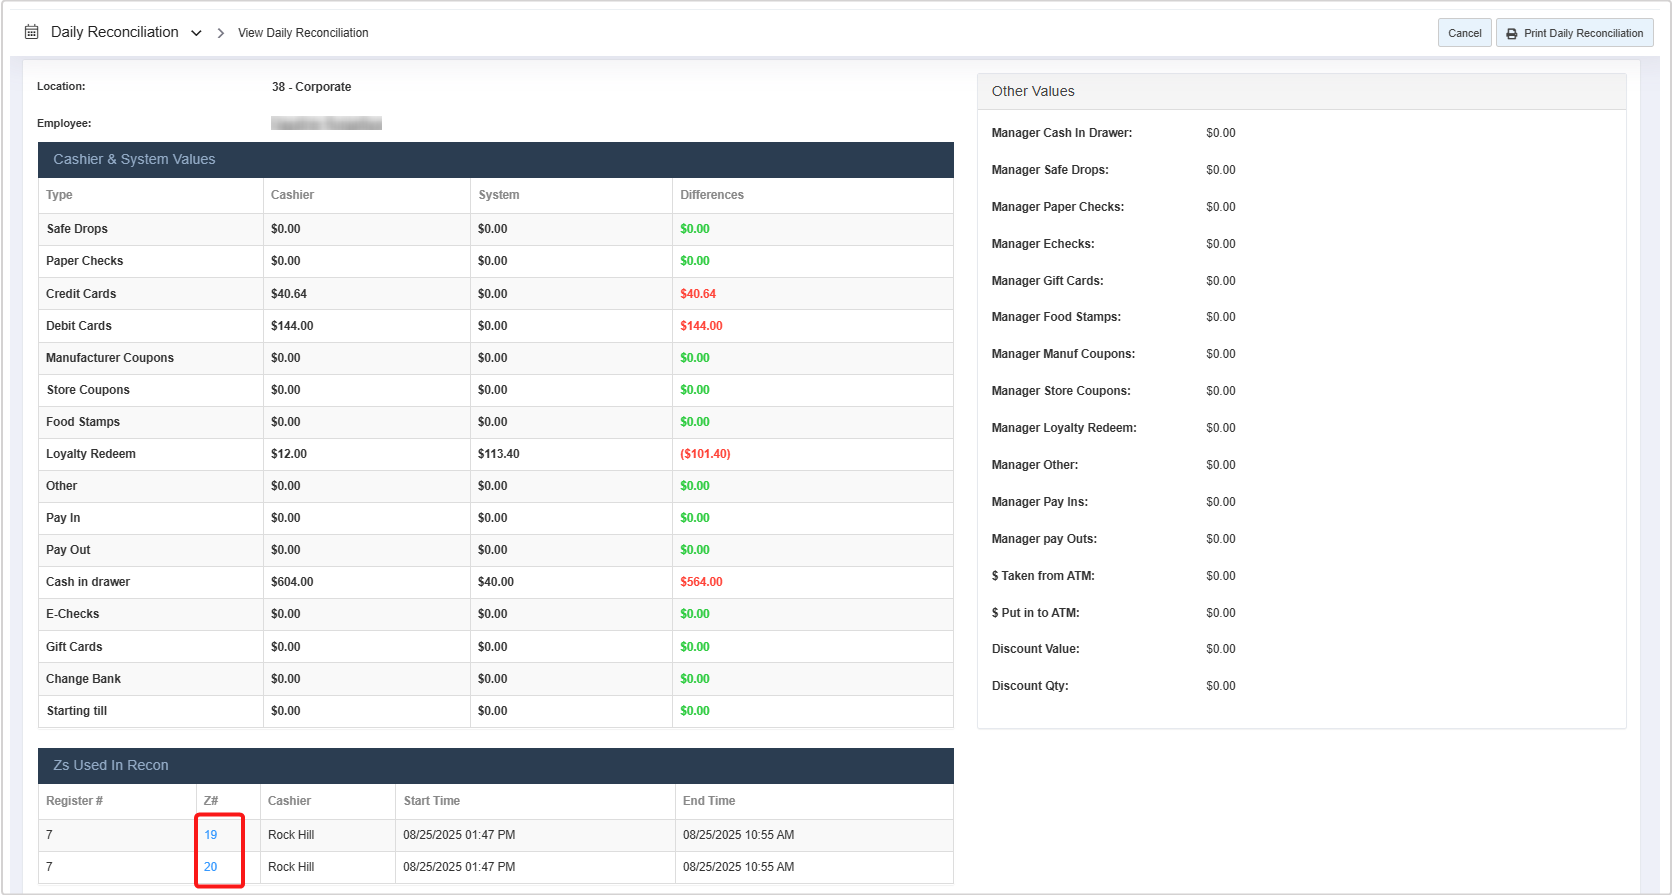Click the calendar icon beside Daily Reconciliation
This screenshot has width=1674, height=895.
[x=31, y=32]
